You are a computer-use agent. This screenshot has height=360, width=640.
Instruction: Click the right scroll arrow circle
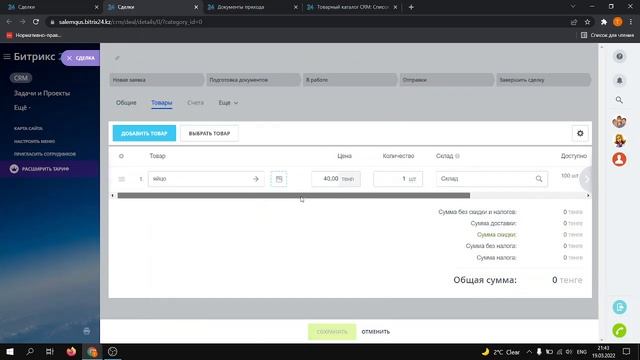[587, 179]
